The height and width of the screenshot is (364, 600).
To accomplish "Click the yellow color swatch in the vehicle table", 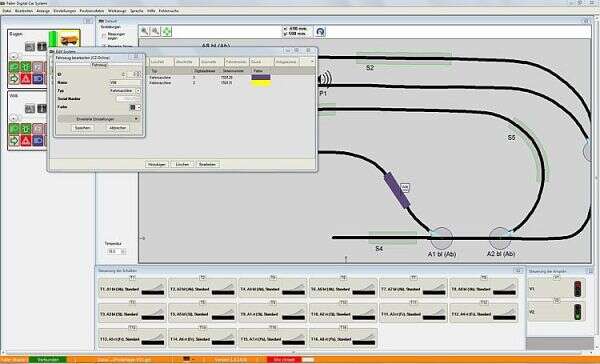I will [x=261, y=83].
